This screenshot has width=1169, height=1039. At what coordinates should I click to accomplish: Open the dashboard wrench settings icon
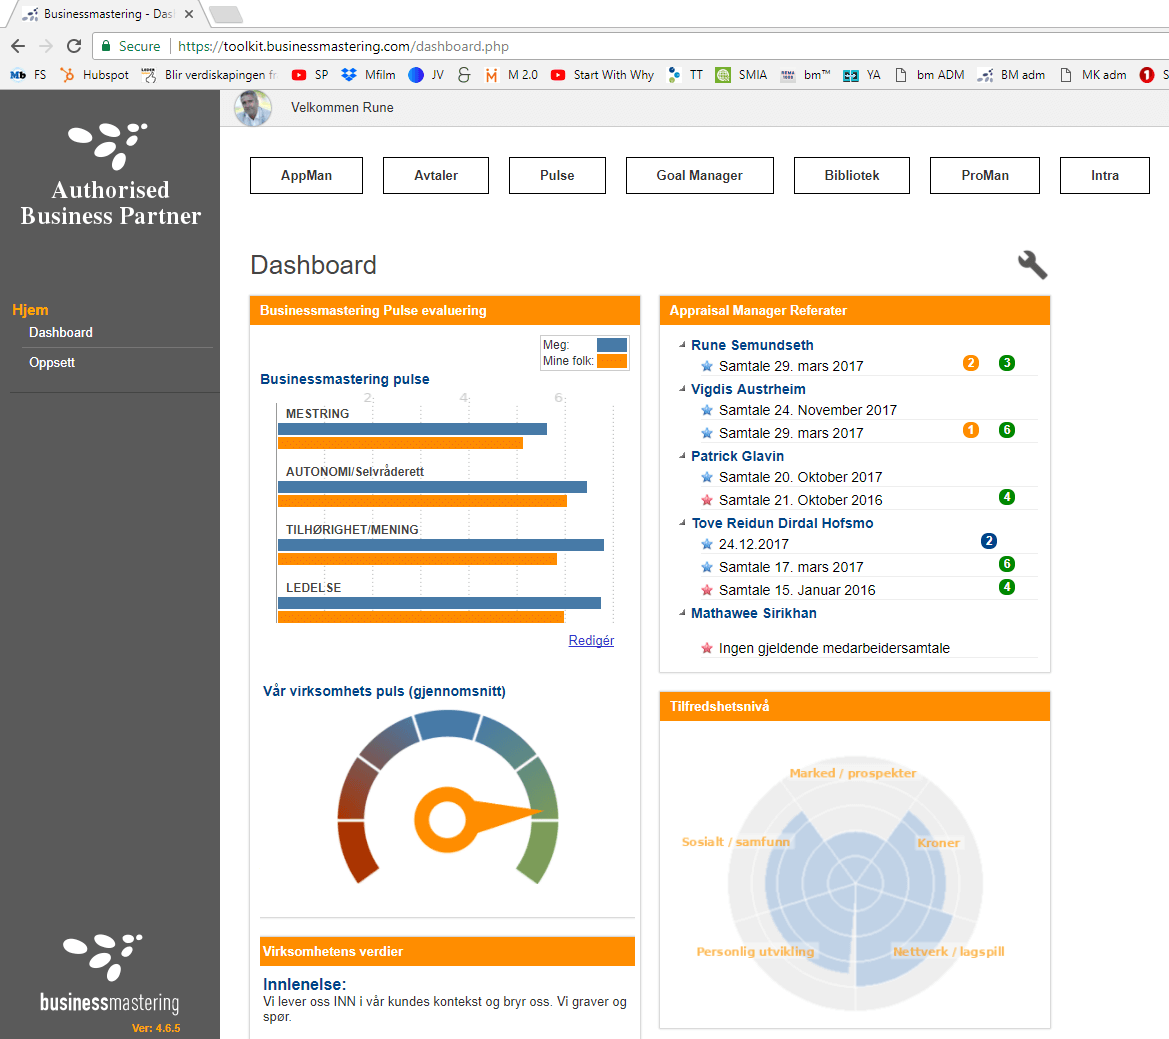coord(1033,265)
